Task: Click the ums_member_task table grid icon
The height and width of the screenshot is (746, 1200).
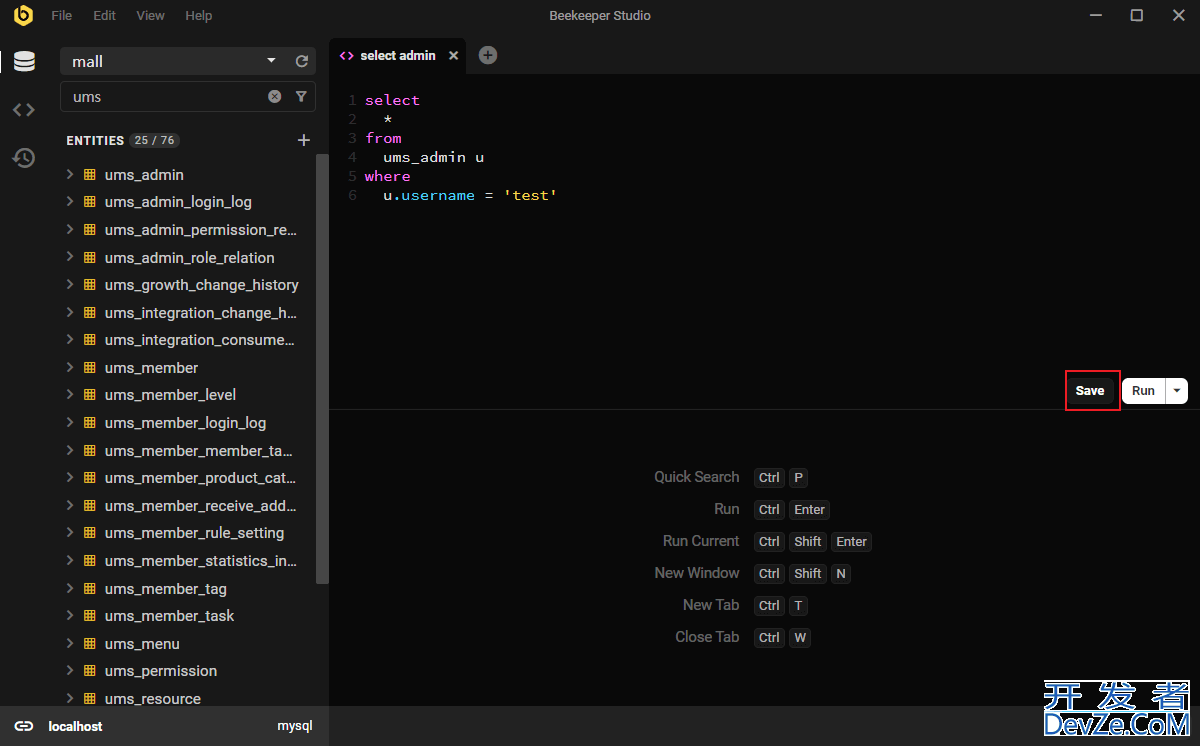Action: (x=89, y=616)
